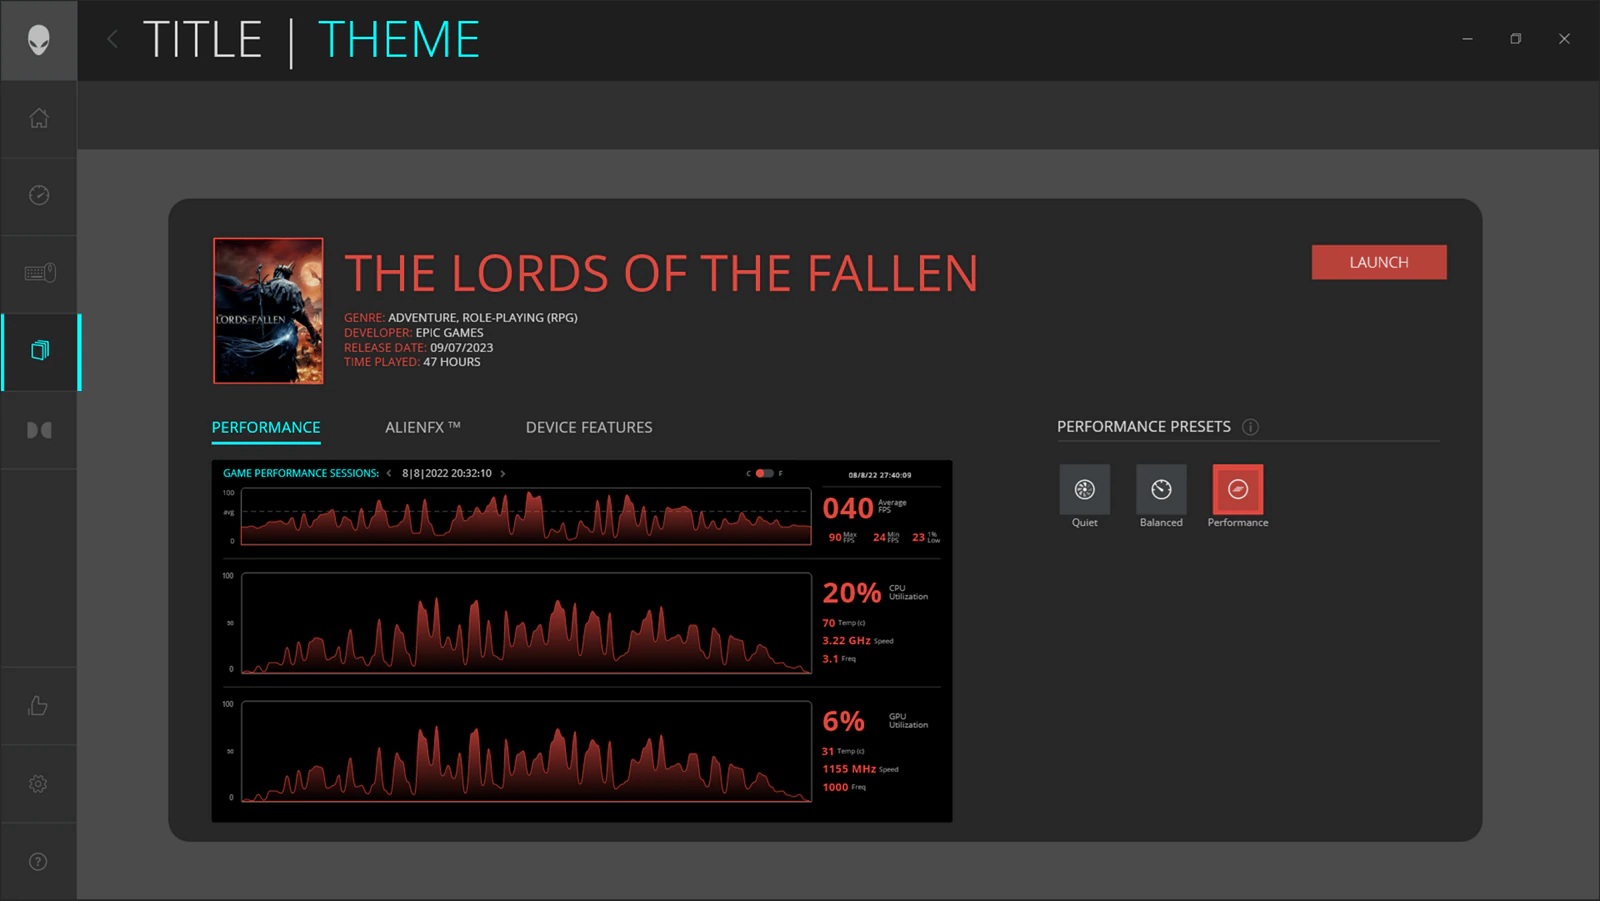Image resolution: width=1600 pixels, height=901 pixels.
Task: Click the game title The Lords of the Fallen
Action: click(x=661, y=274)
